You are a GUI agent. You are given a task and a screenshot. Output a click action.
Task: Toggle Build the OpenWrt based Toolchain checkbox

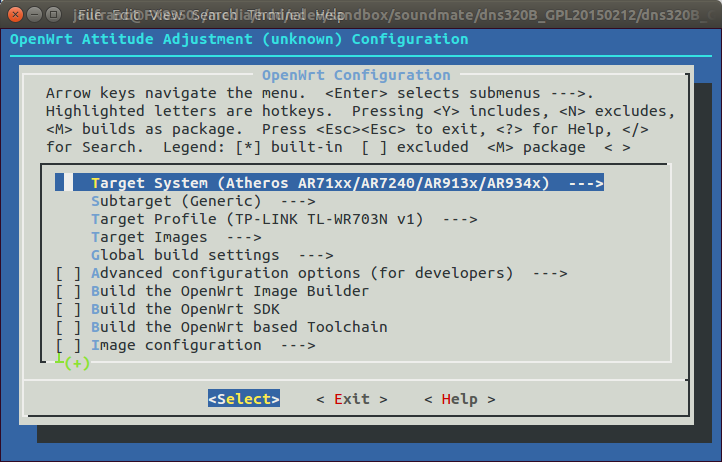tap(68, 327)
